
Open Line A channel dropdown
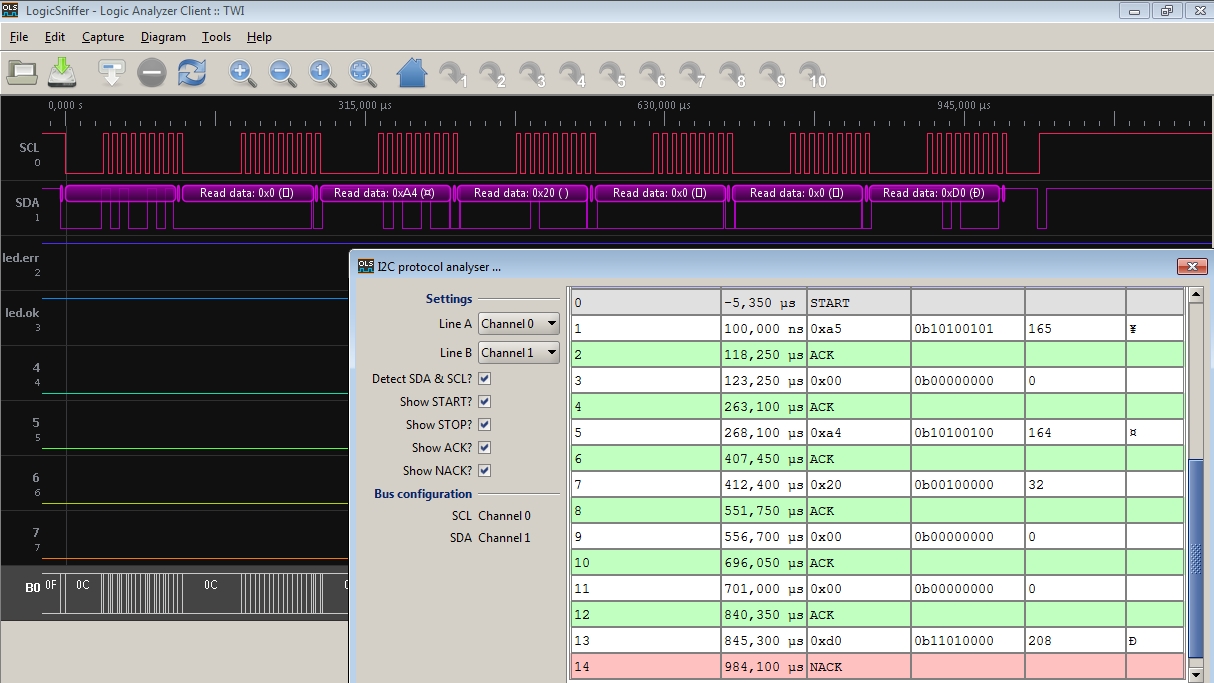518,324
